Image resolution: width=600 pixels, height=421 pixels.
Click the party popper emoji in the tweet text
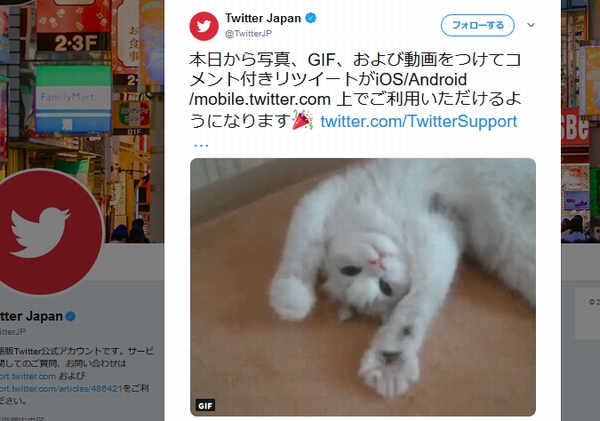tap(303, 120)
